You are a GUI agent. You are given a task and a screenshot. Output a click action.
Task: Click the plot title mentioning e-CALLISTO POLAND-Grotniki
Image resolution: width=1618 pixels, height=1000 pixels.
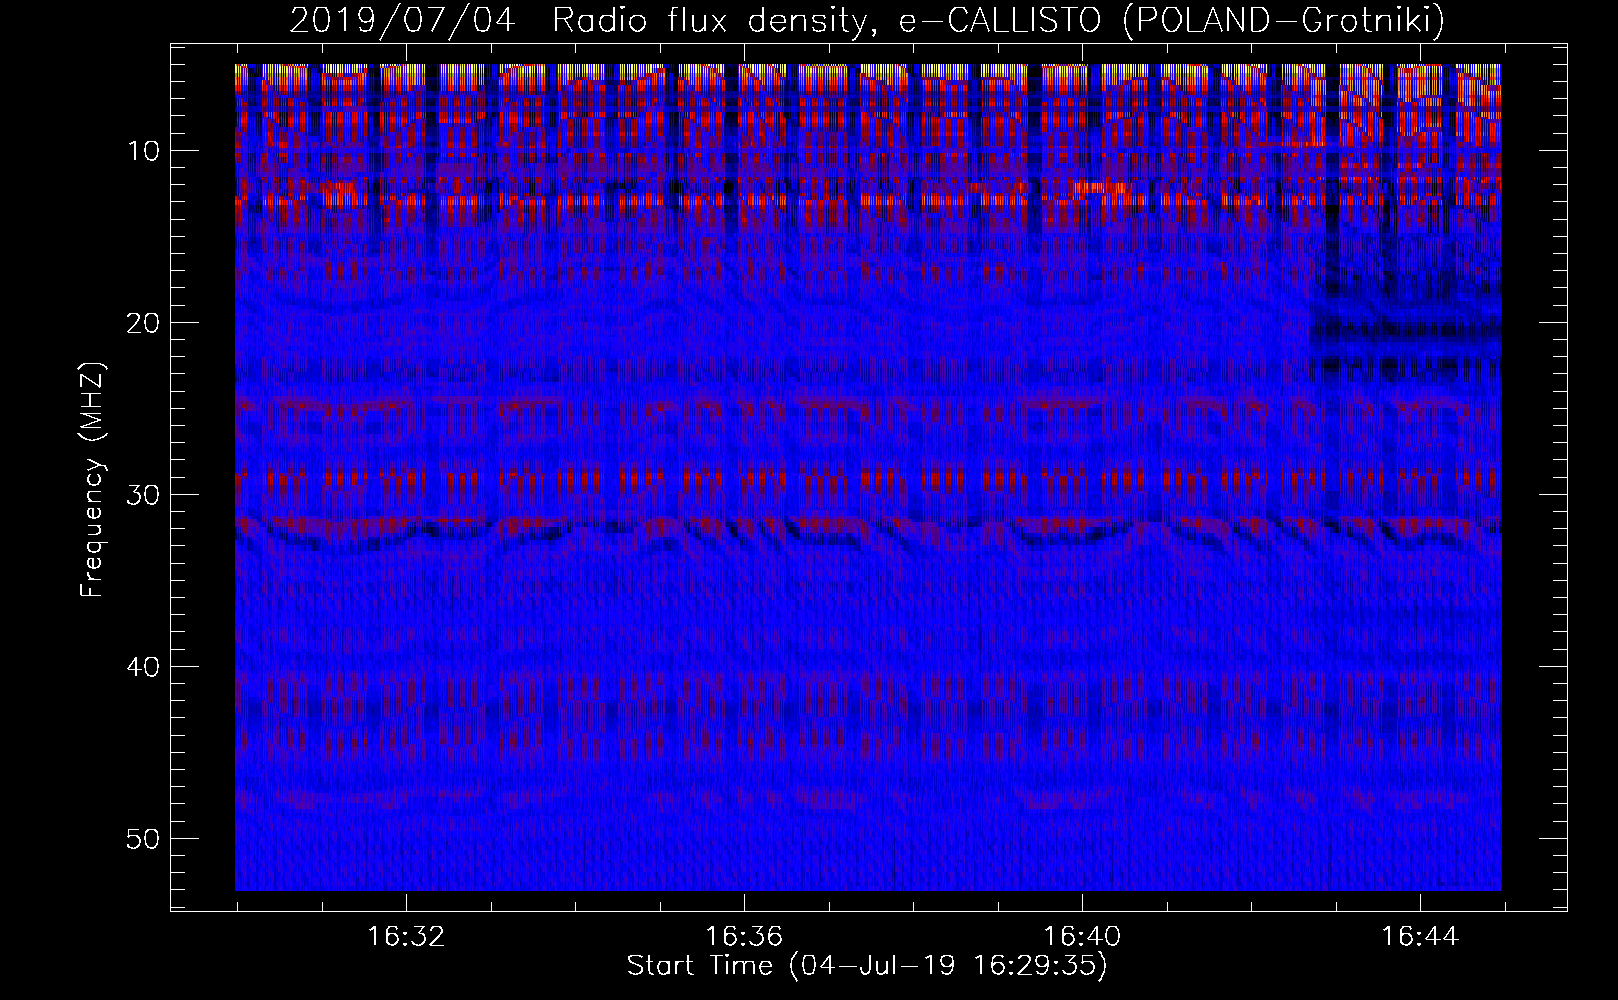[x=867, y=21]
